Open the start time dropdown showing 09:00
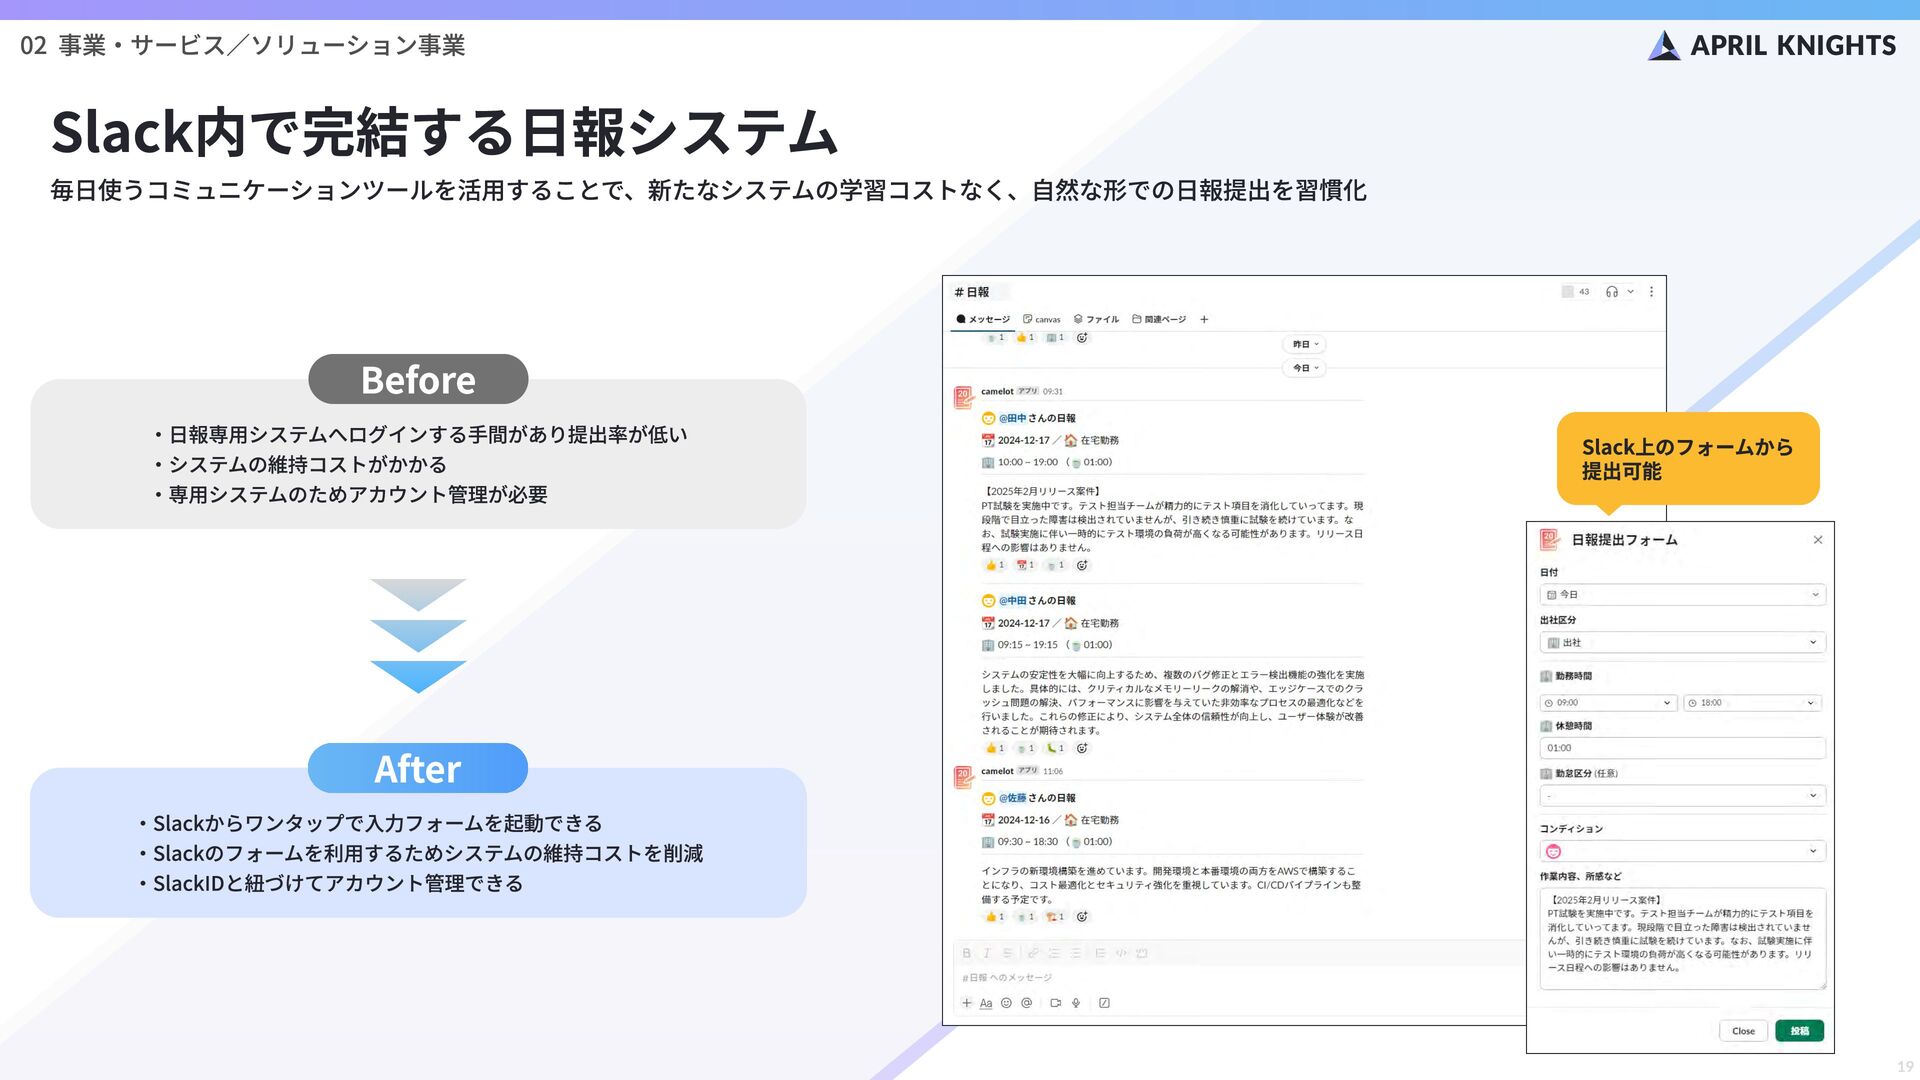Image resolution: width=1920 pixels, height=1080 pixels. tap(1608, 703)
